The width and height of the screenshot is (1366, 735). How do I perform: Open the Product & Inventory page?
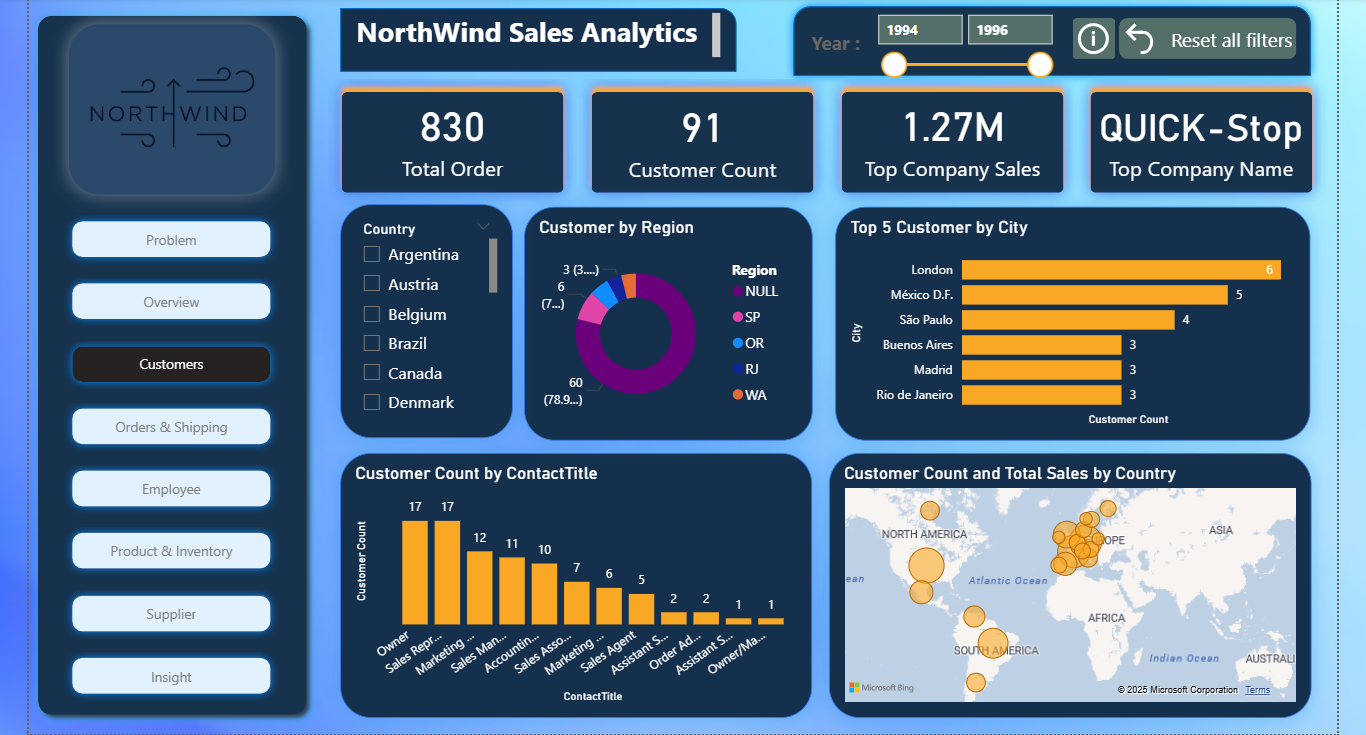pos(171,551)
